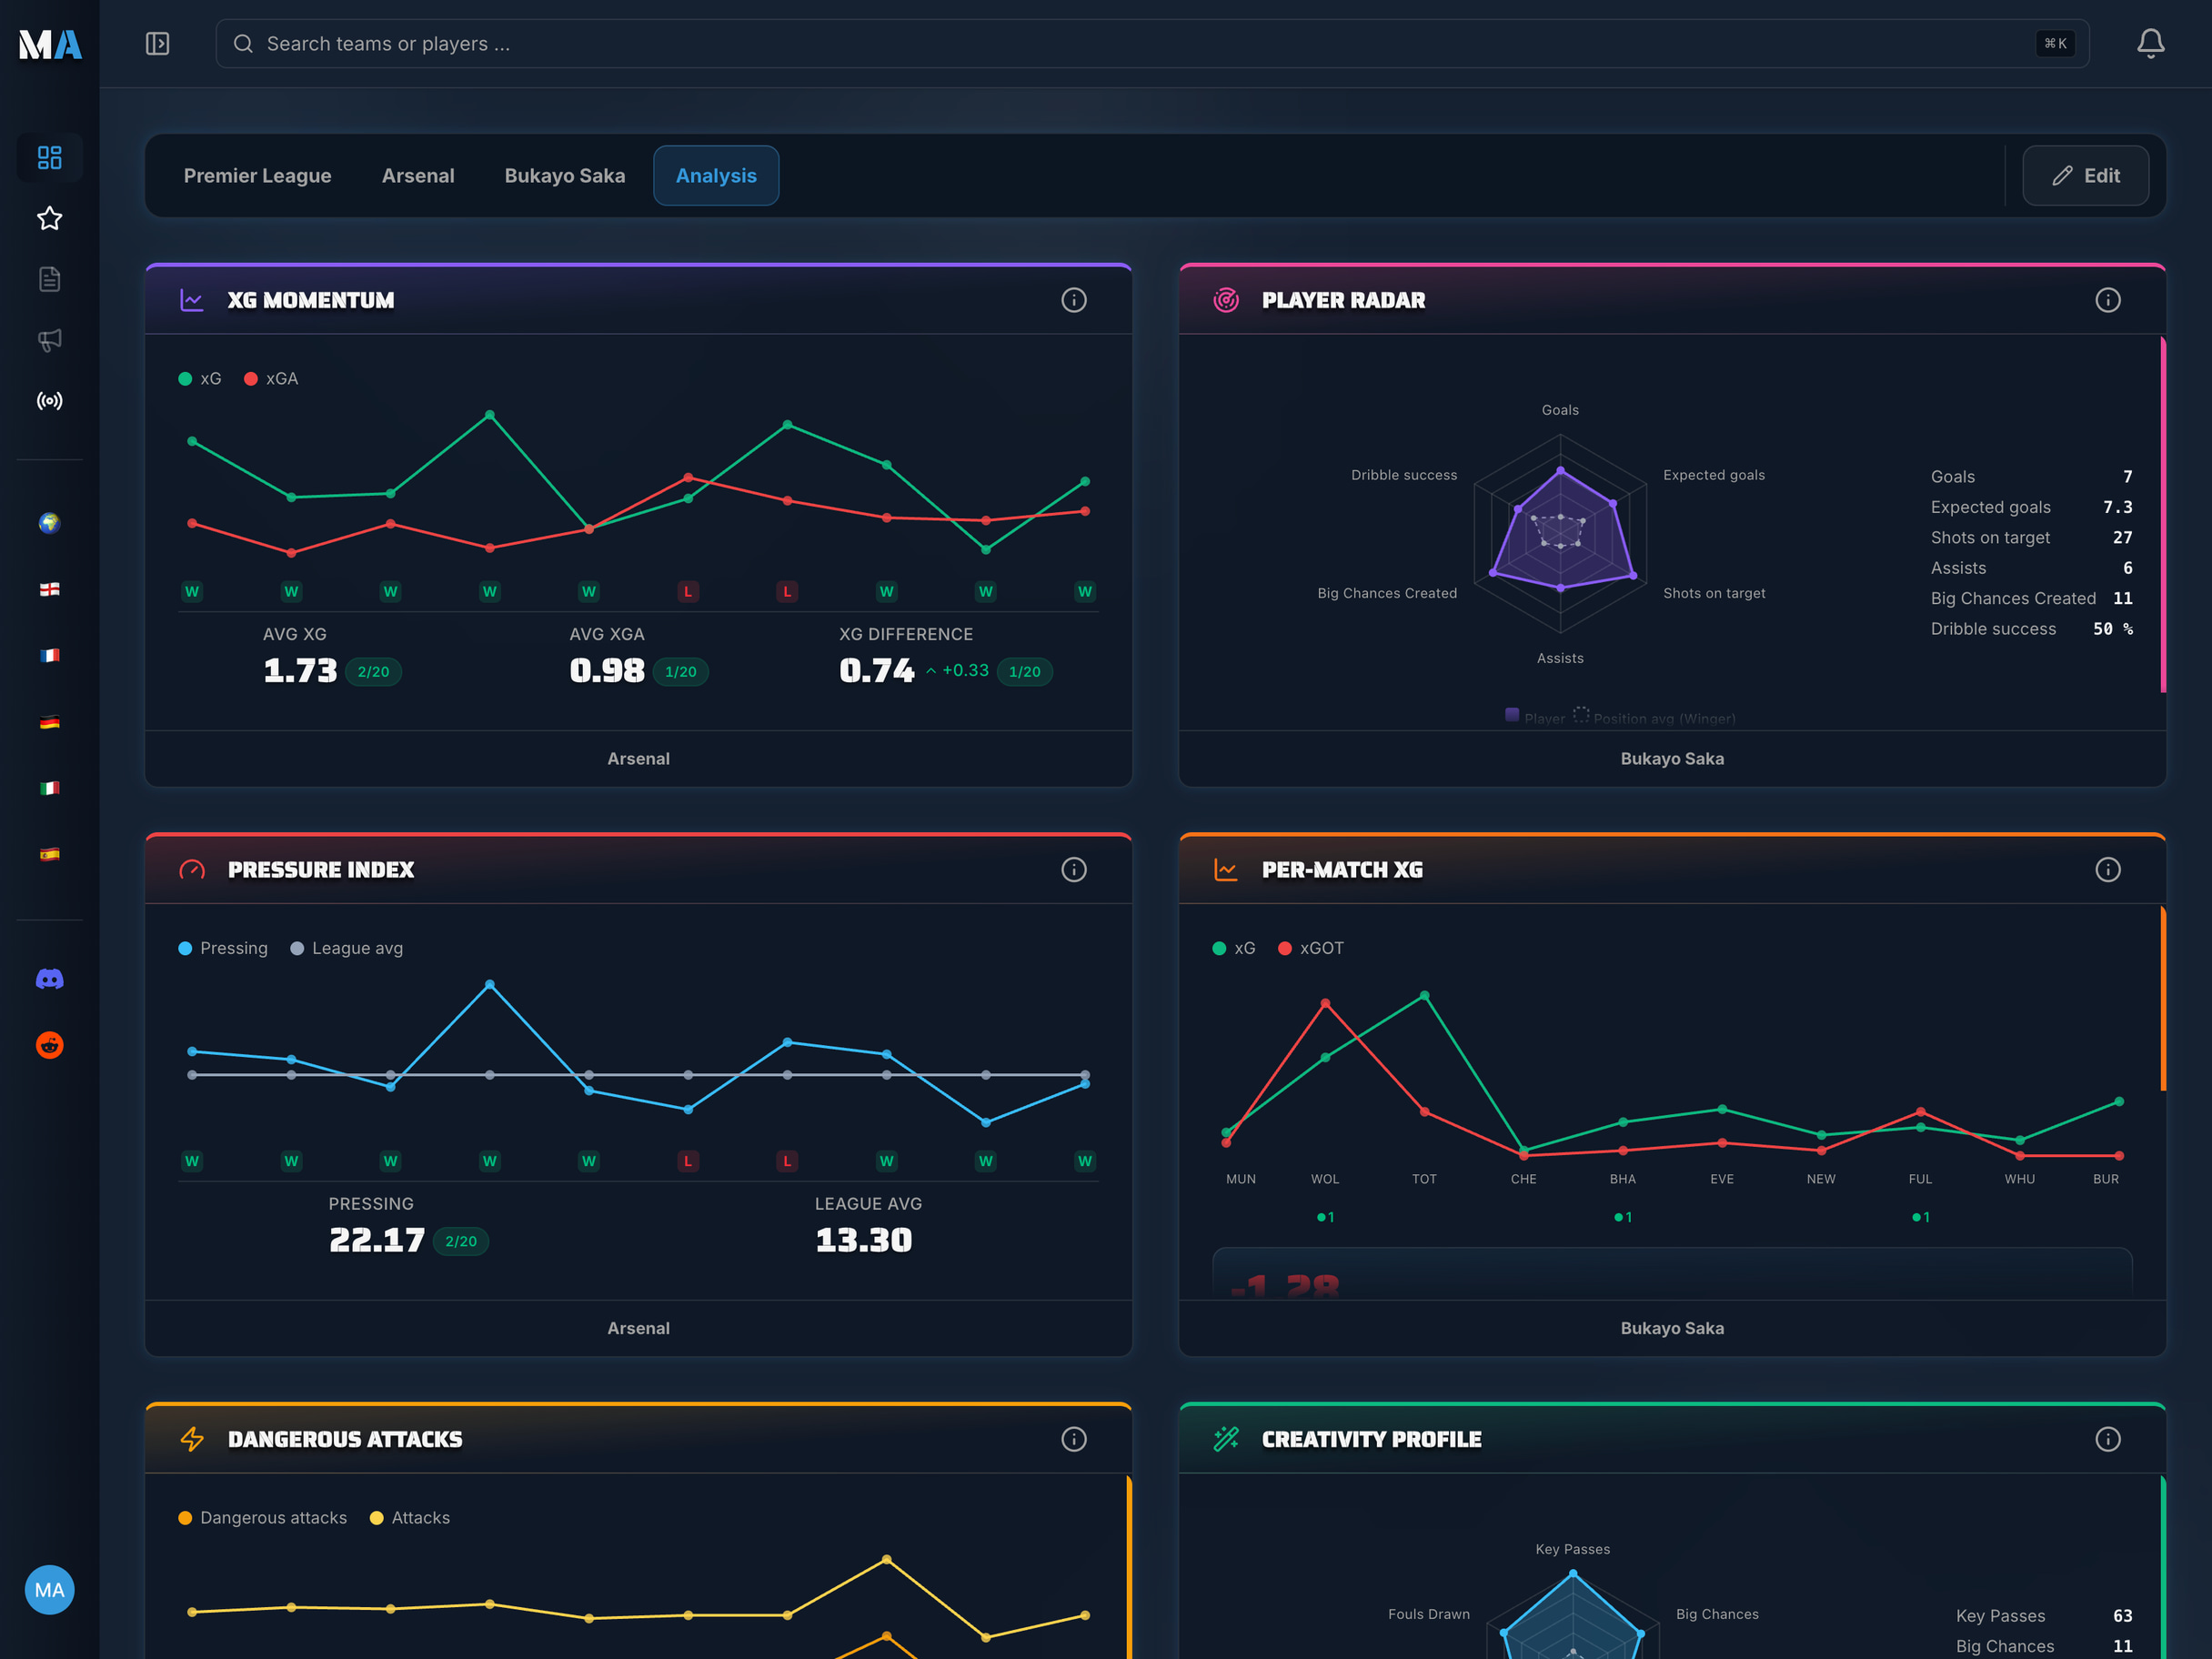Show info for Per-Match XG card
The image size is (2212, 1659).
click(x=2108, y=870)
